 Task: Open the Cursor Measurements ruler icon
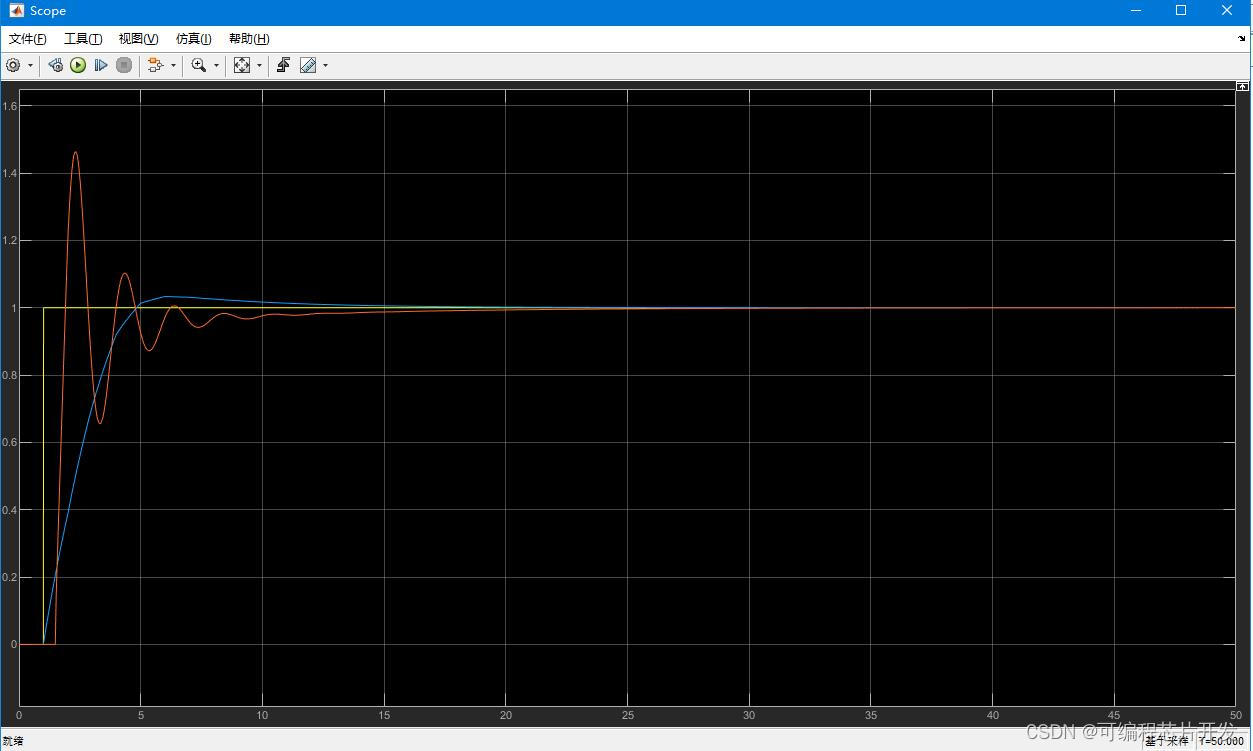click(308, 65)
